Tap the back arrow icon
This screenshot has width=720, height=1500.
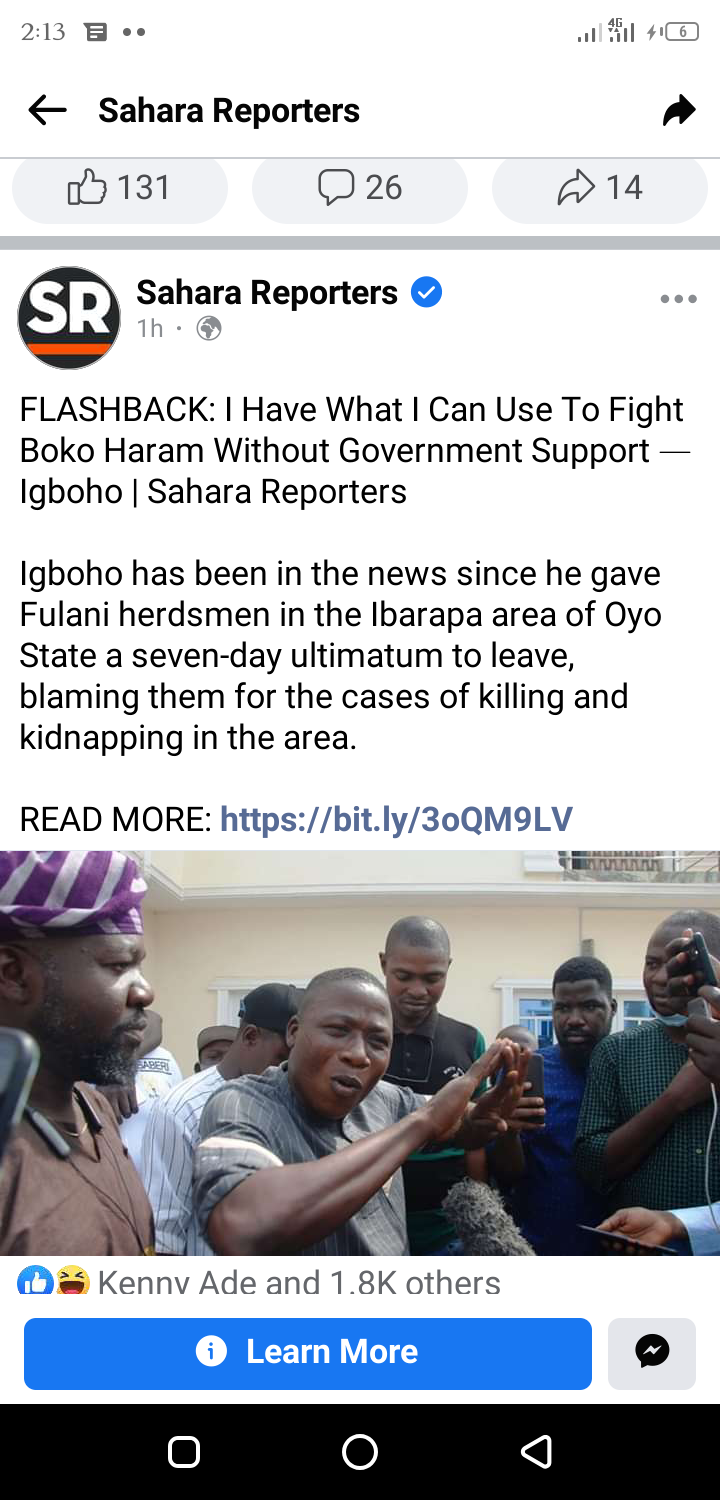coord(47,110)
